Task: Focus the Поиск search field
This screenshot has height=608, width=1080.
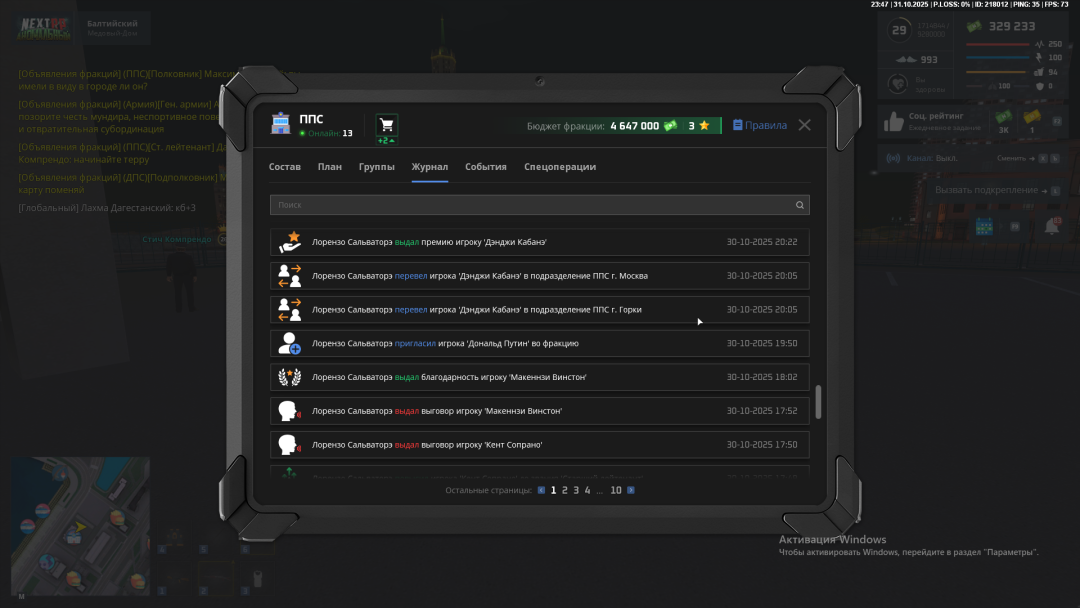Action: [530, 205]
